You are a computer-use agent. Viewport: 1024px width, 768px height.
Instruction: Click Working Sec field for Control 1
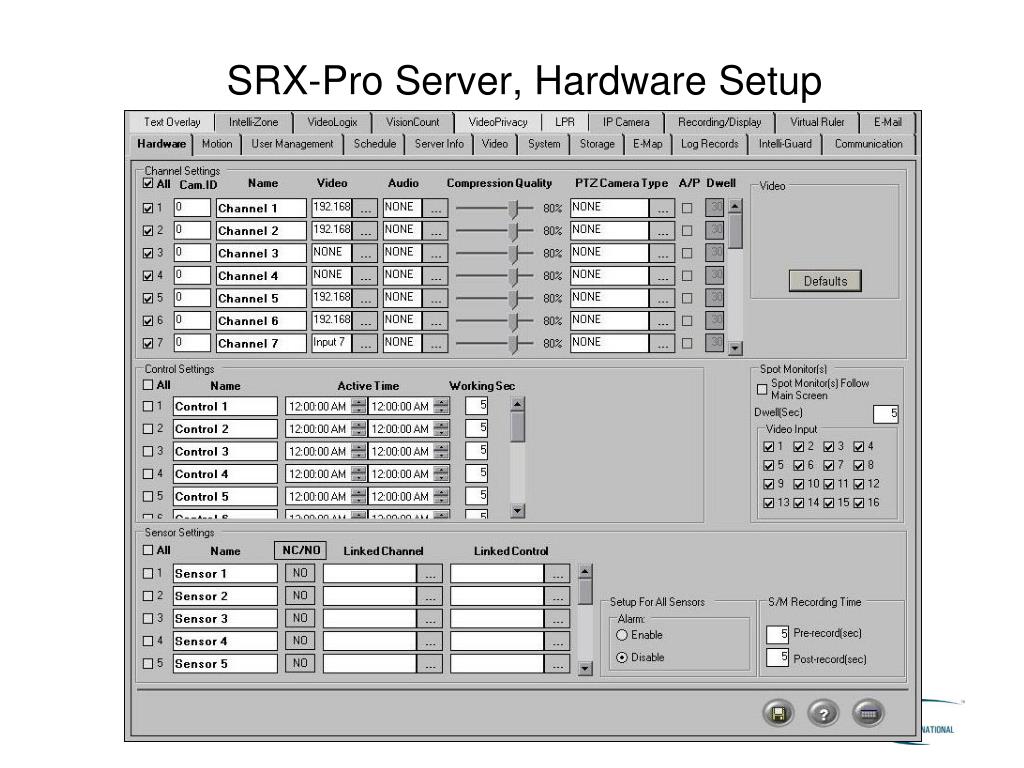coord(477,406)
